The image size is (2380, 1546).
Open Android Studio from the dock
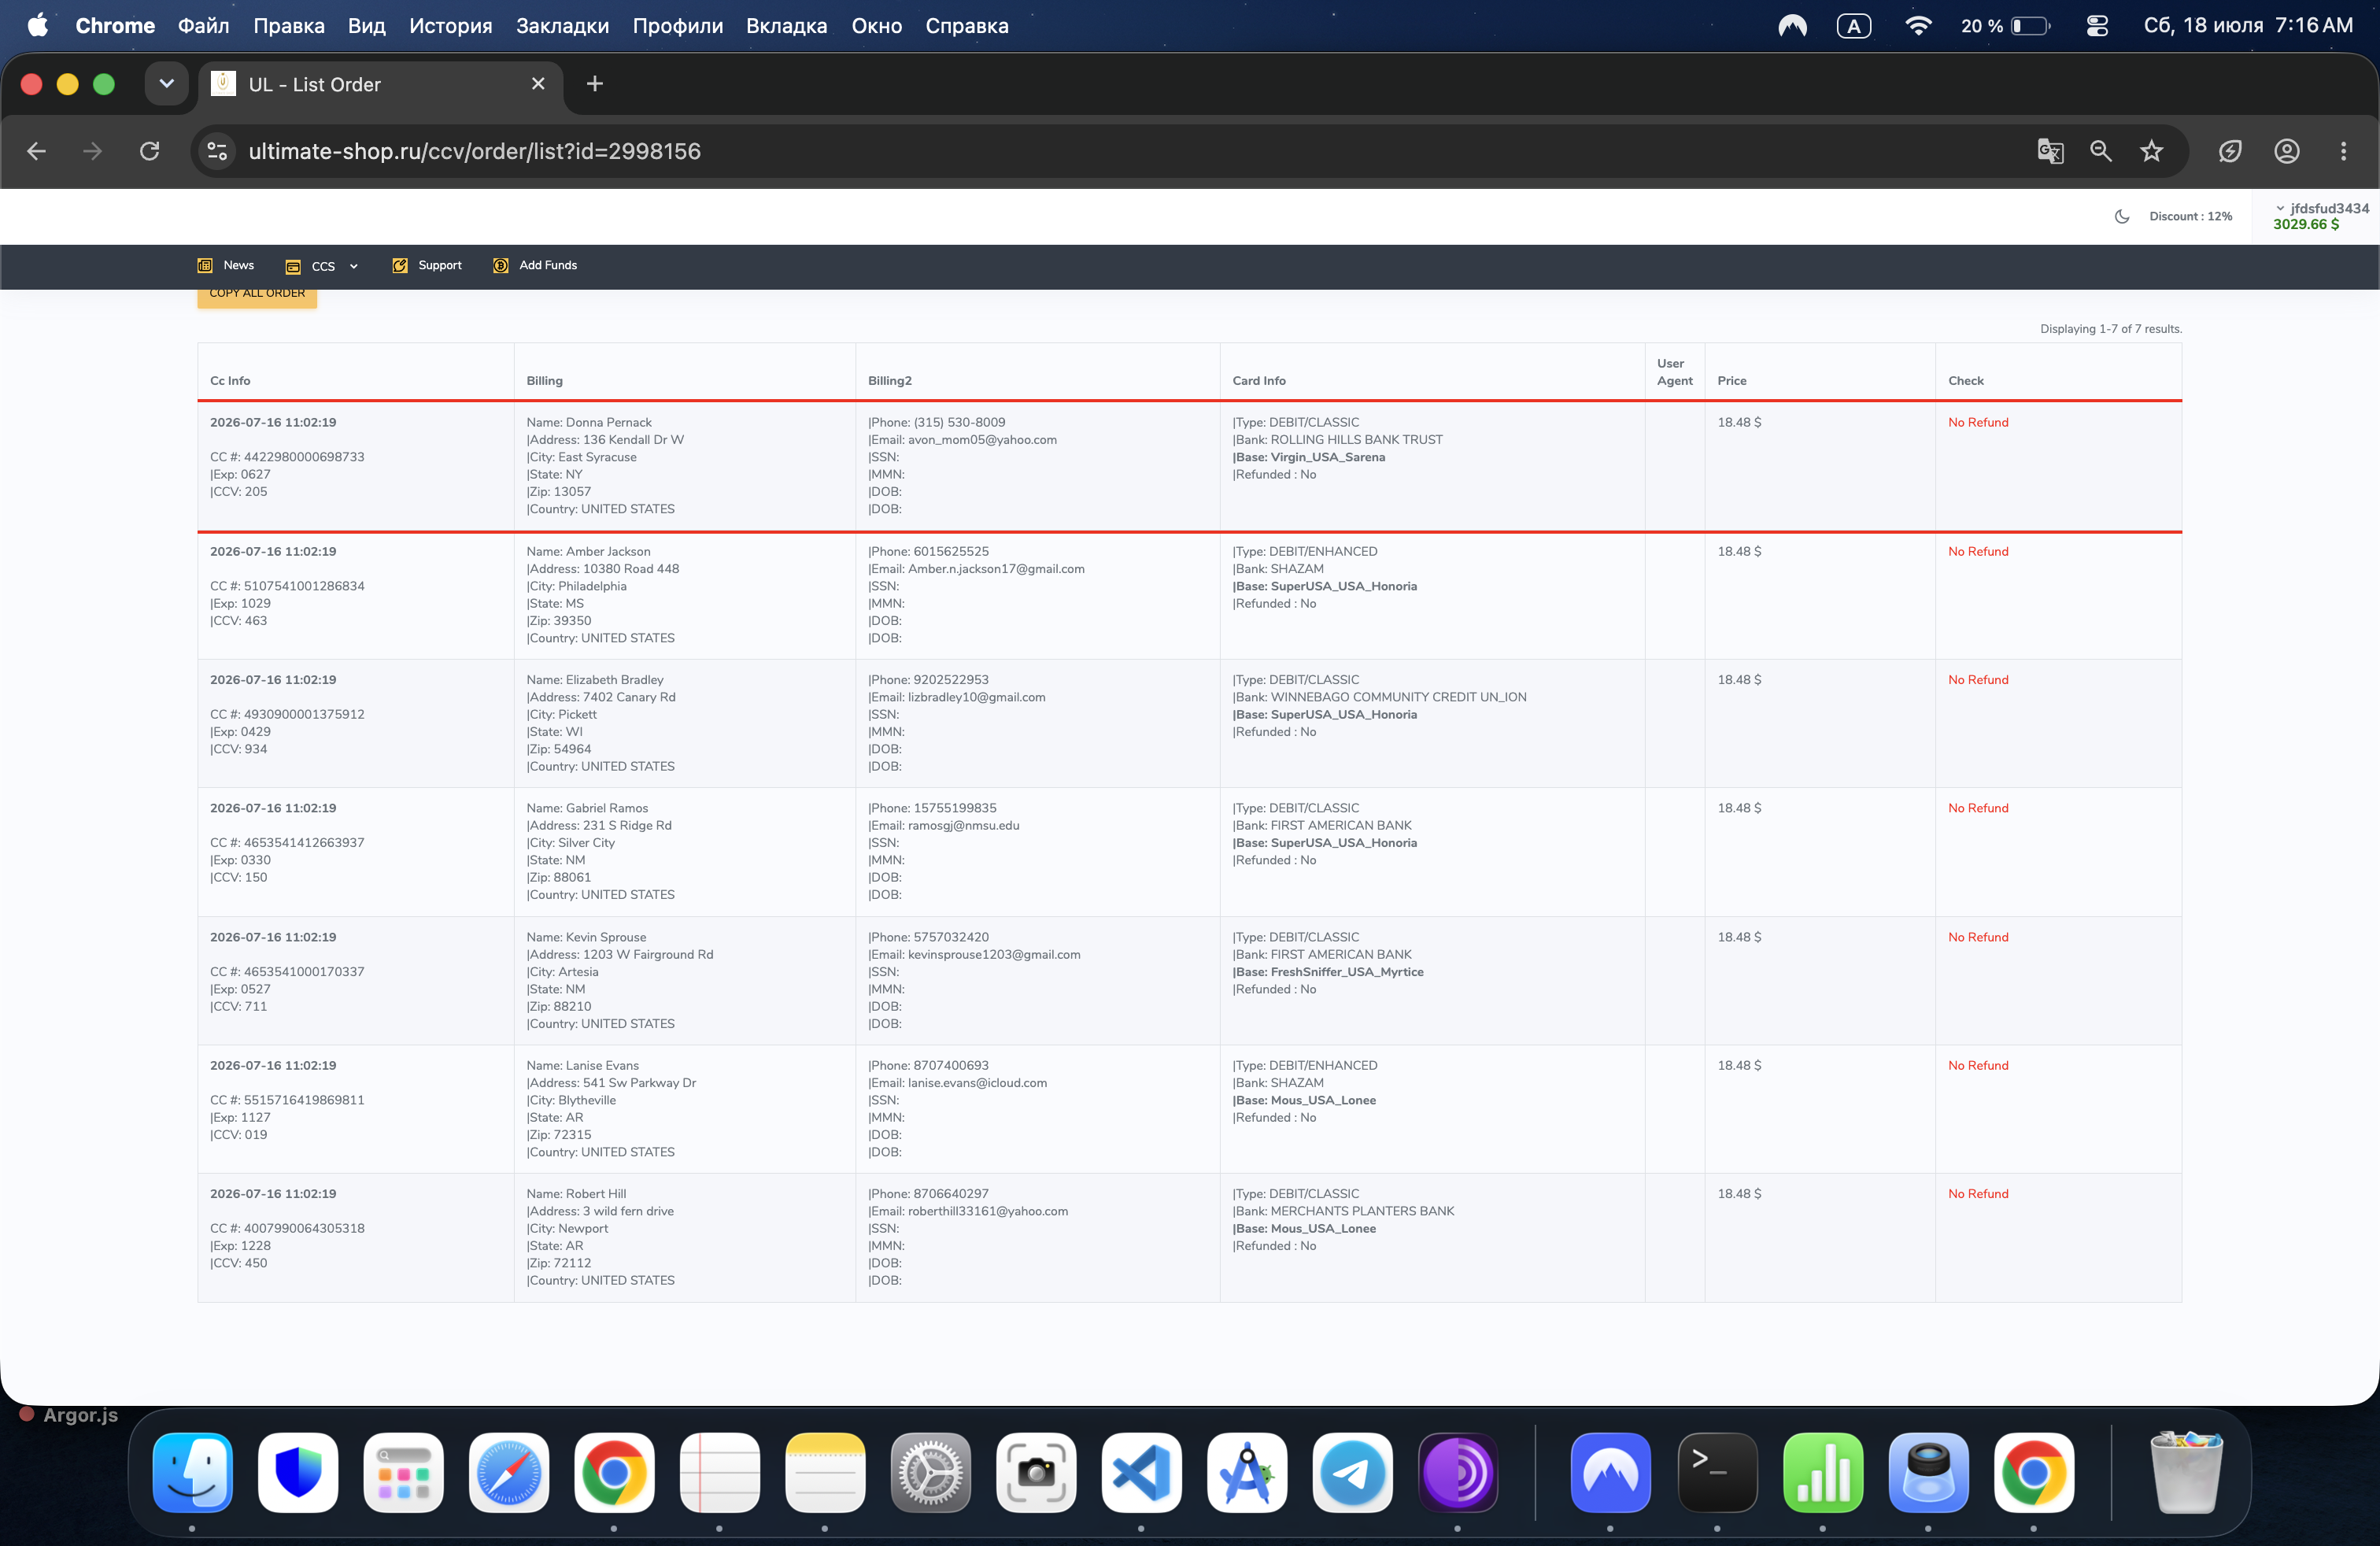tap(1247, 1472)
